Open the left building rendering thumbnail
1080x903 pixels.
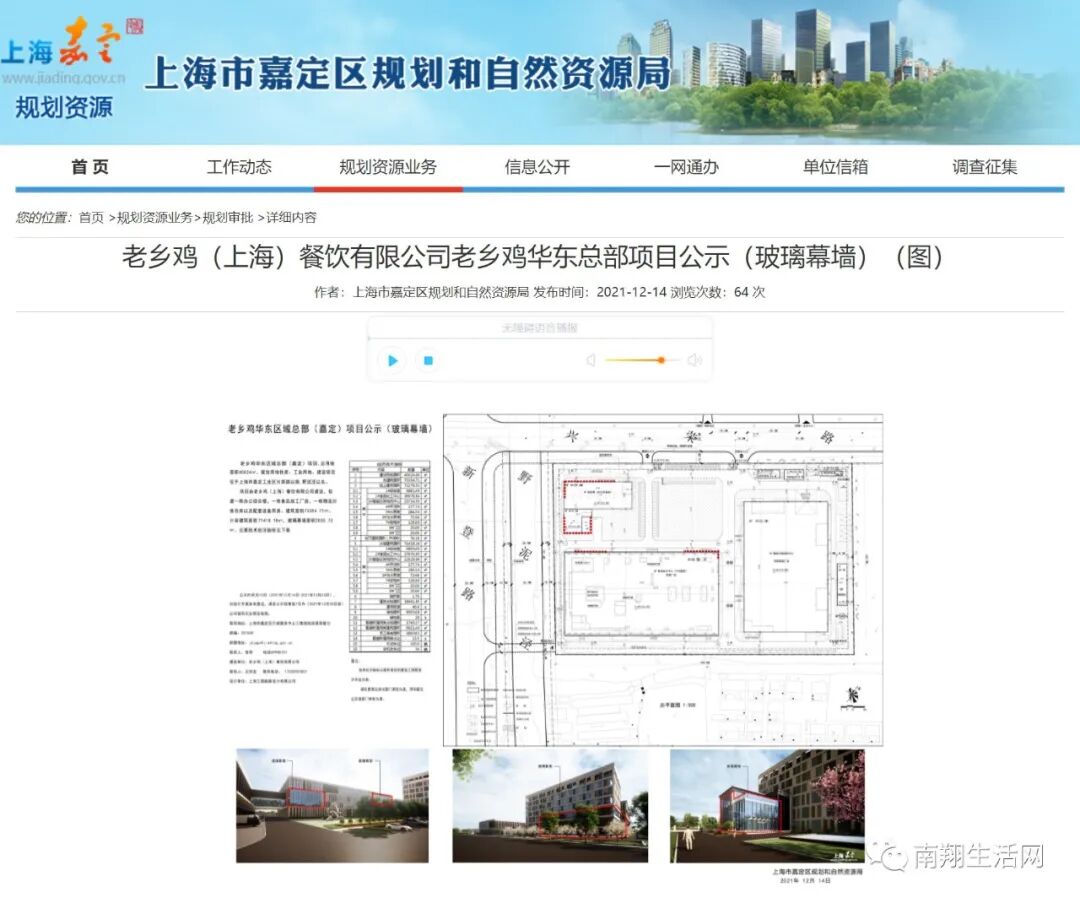(332, 806)
